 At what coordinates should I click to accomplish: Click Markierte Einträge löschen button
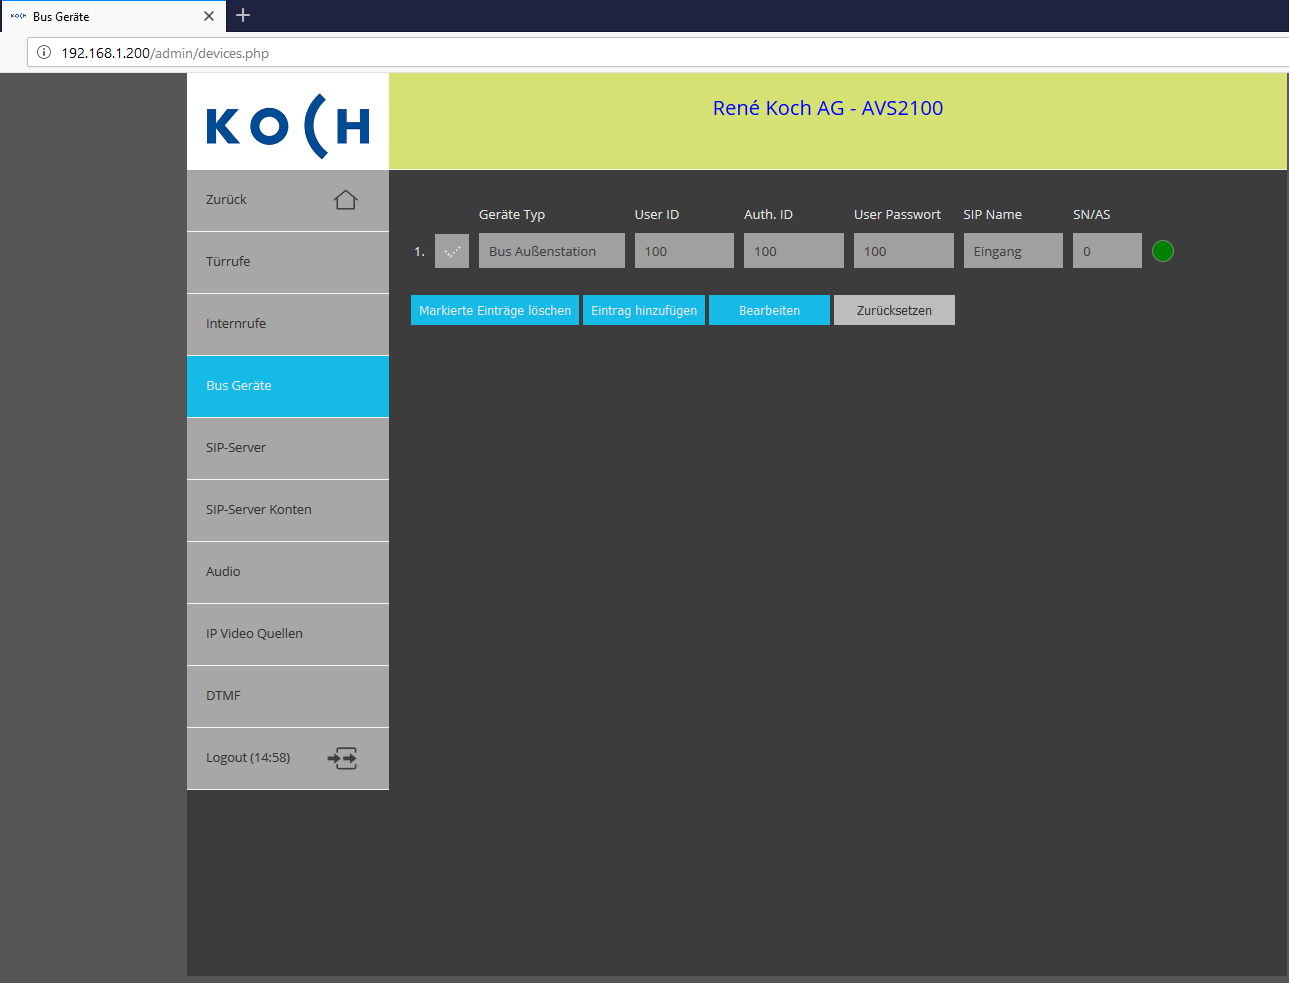tap(495, 310)
